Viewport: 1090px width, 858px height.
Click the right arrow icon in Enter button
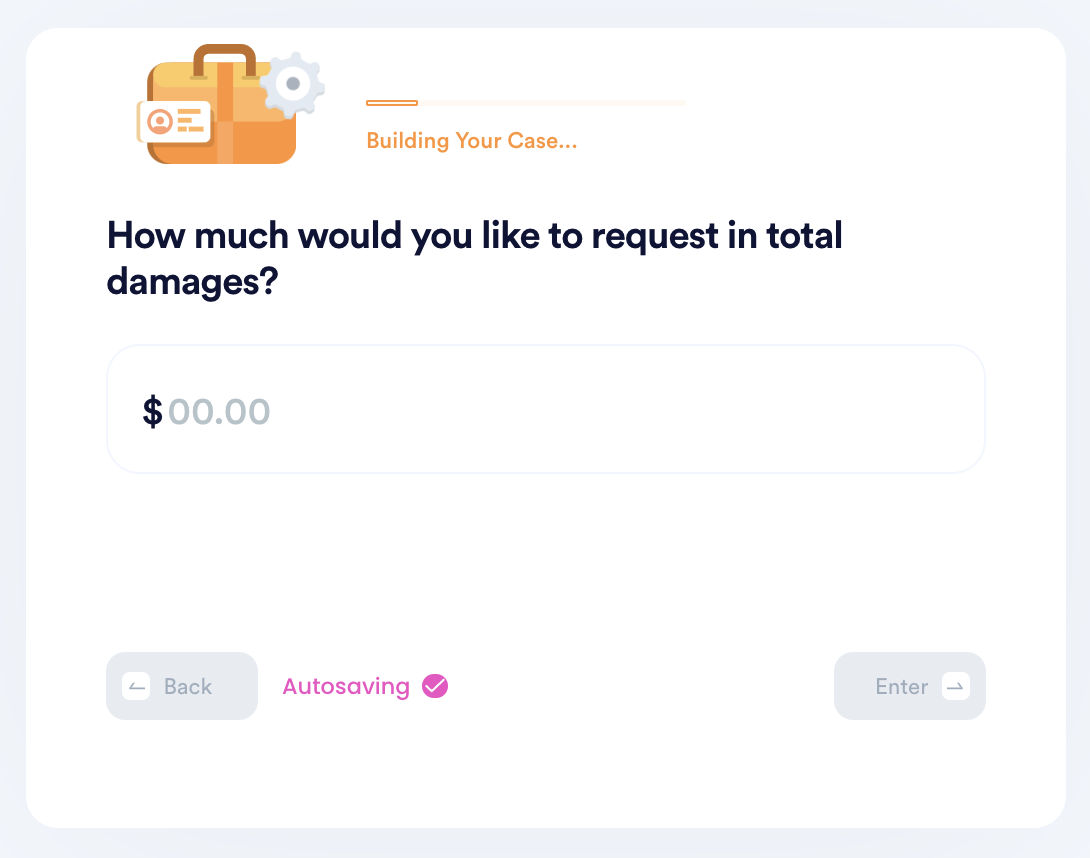pyautogui.click(x=956, y=687)
